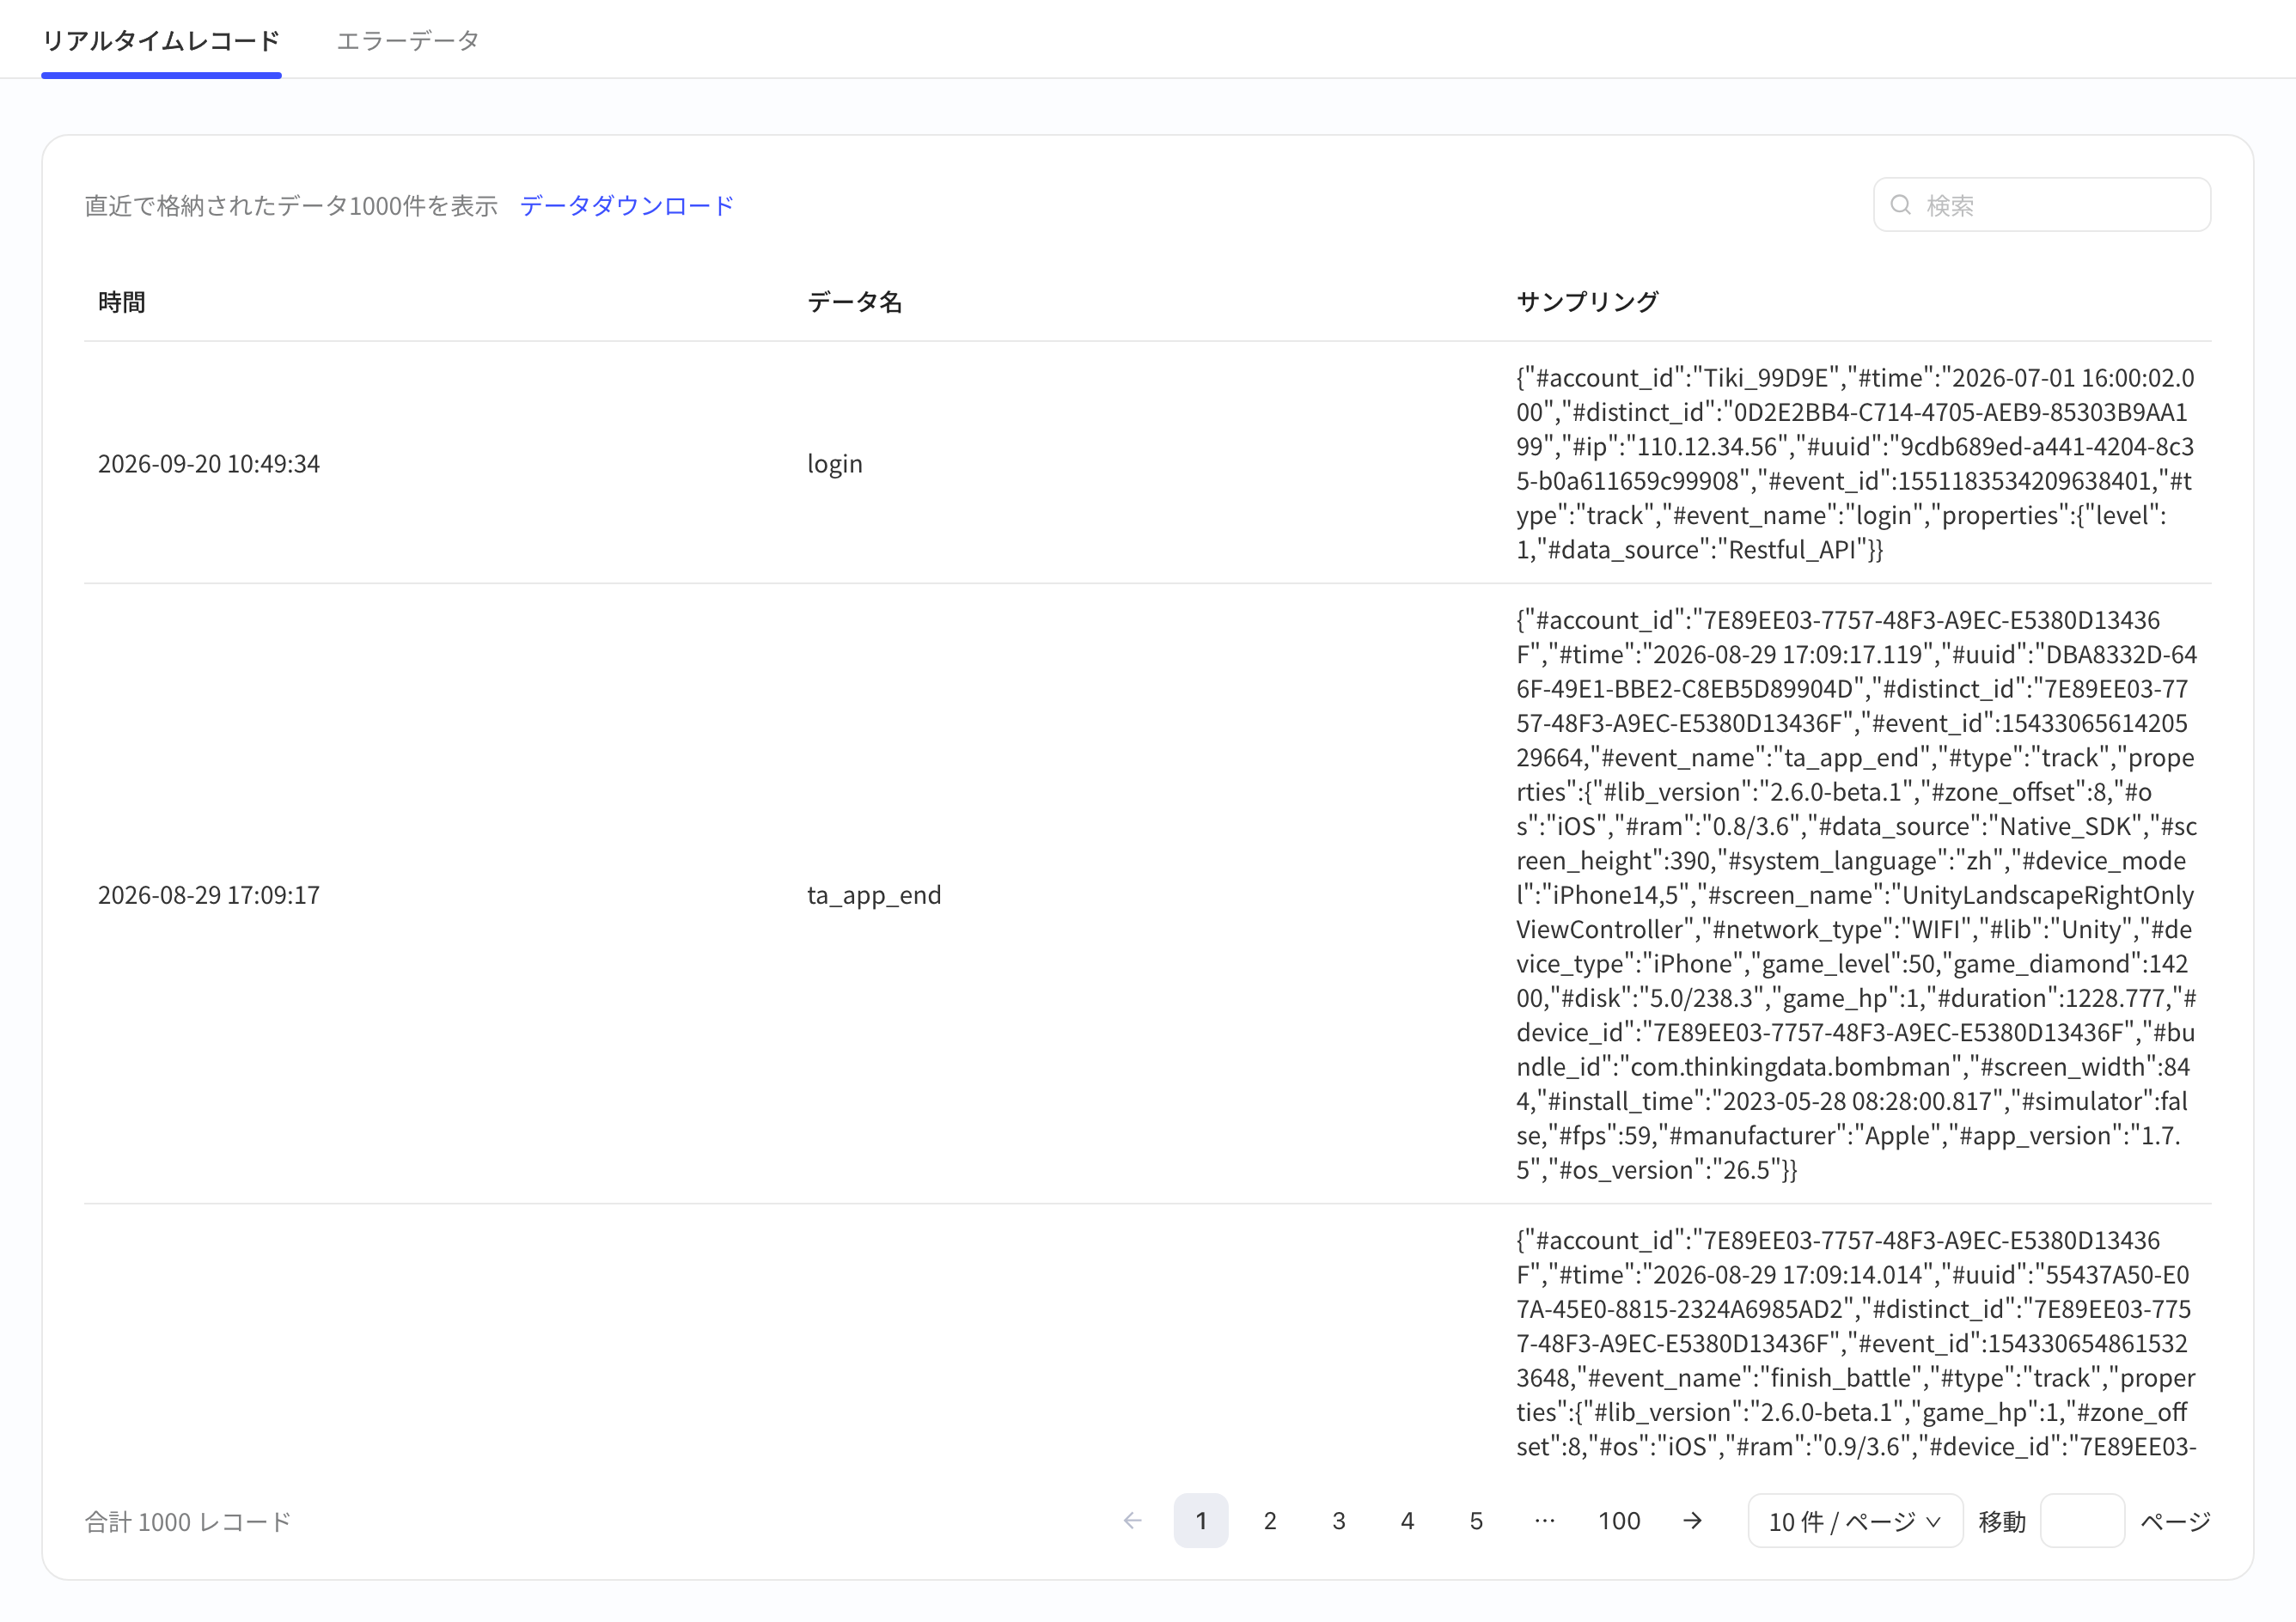Go to page 4
2296x1622 pixels.
tap(1407, 1521)
